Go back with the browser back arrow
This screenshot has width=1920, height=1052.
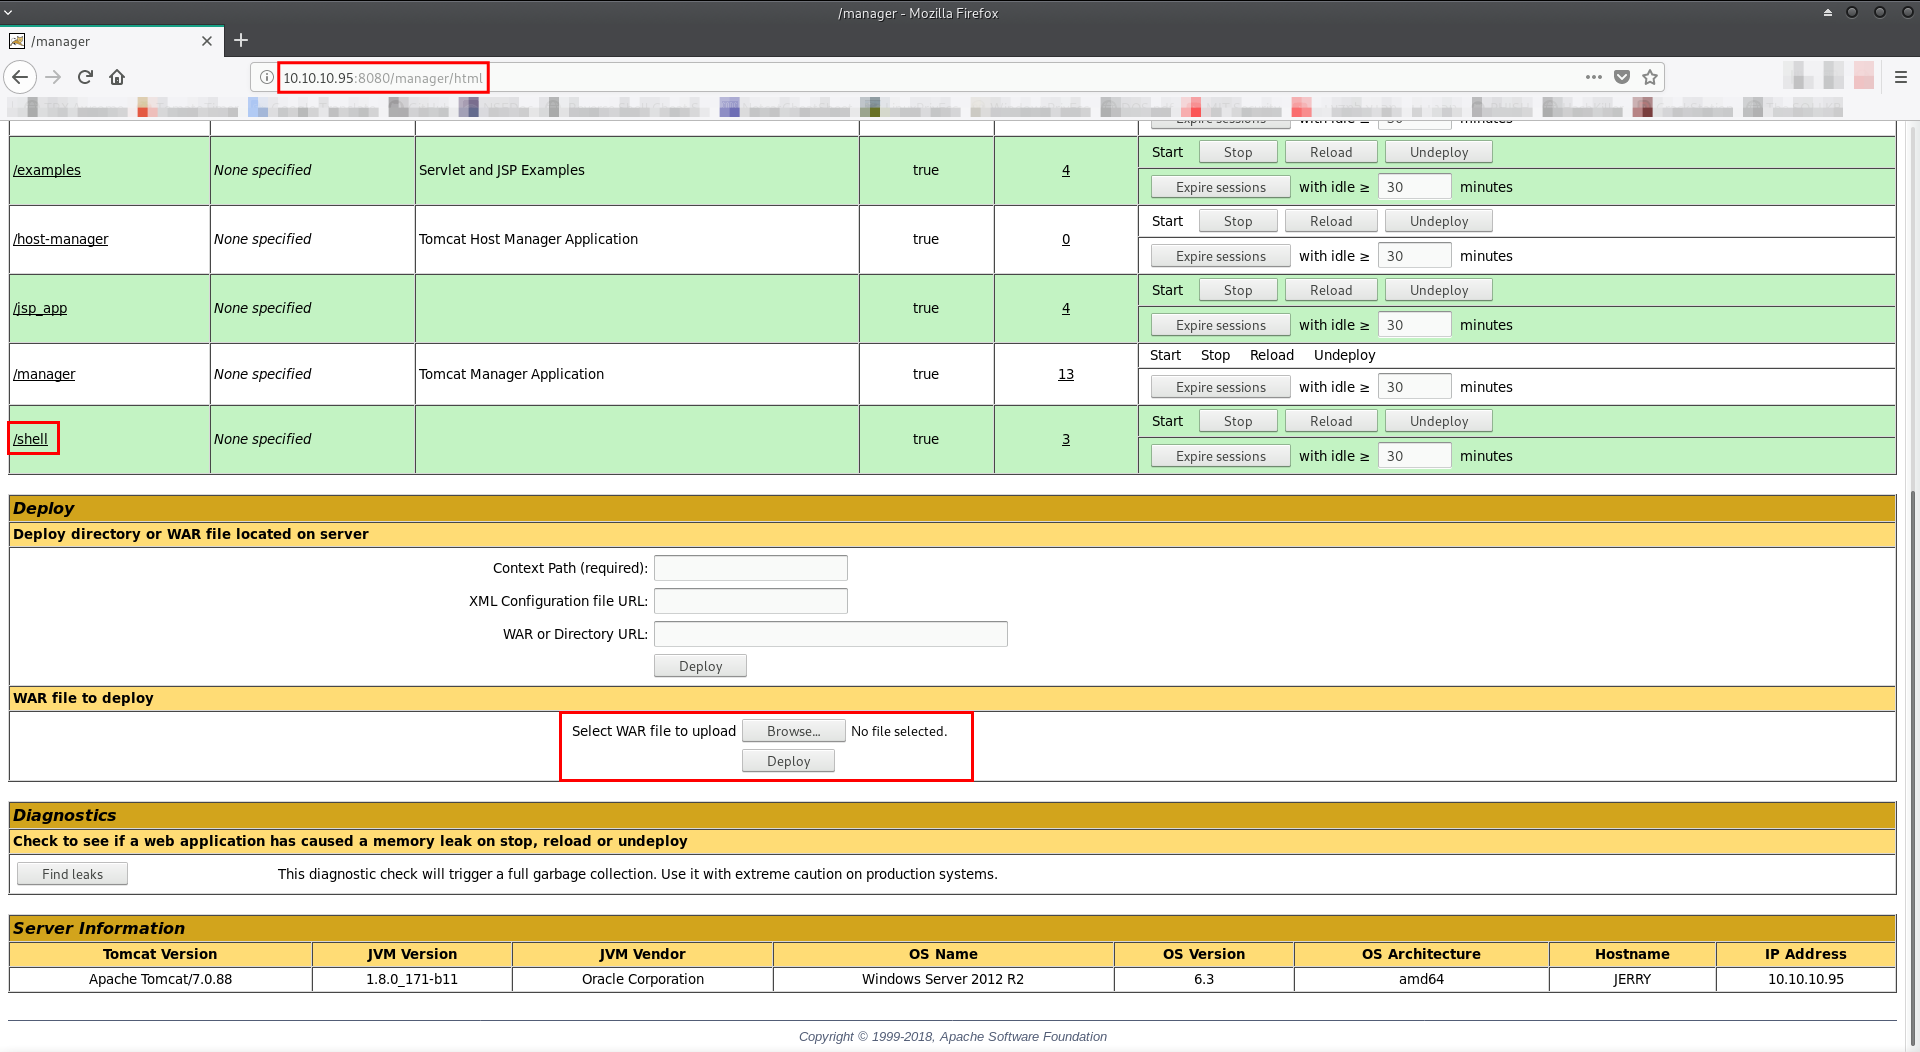(20, 77)
